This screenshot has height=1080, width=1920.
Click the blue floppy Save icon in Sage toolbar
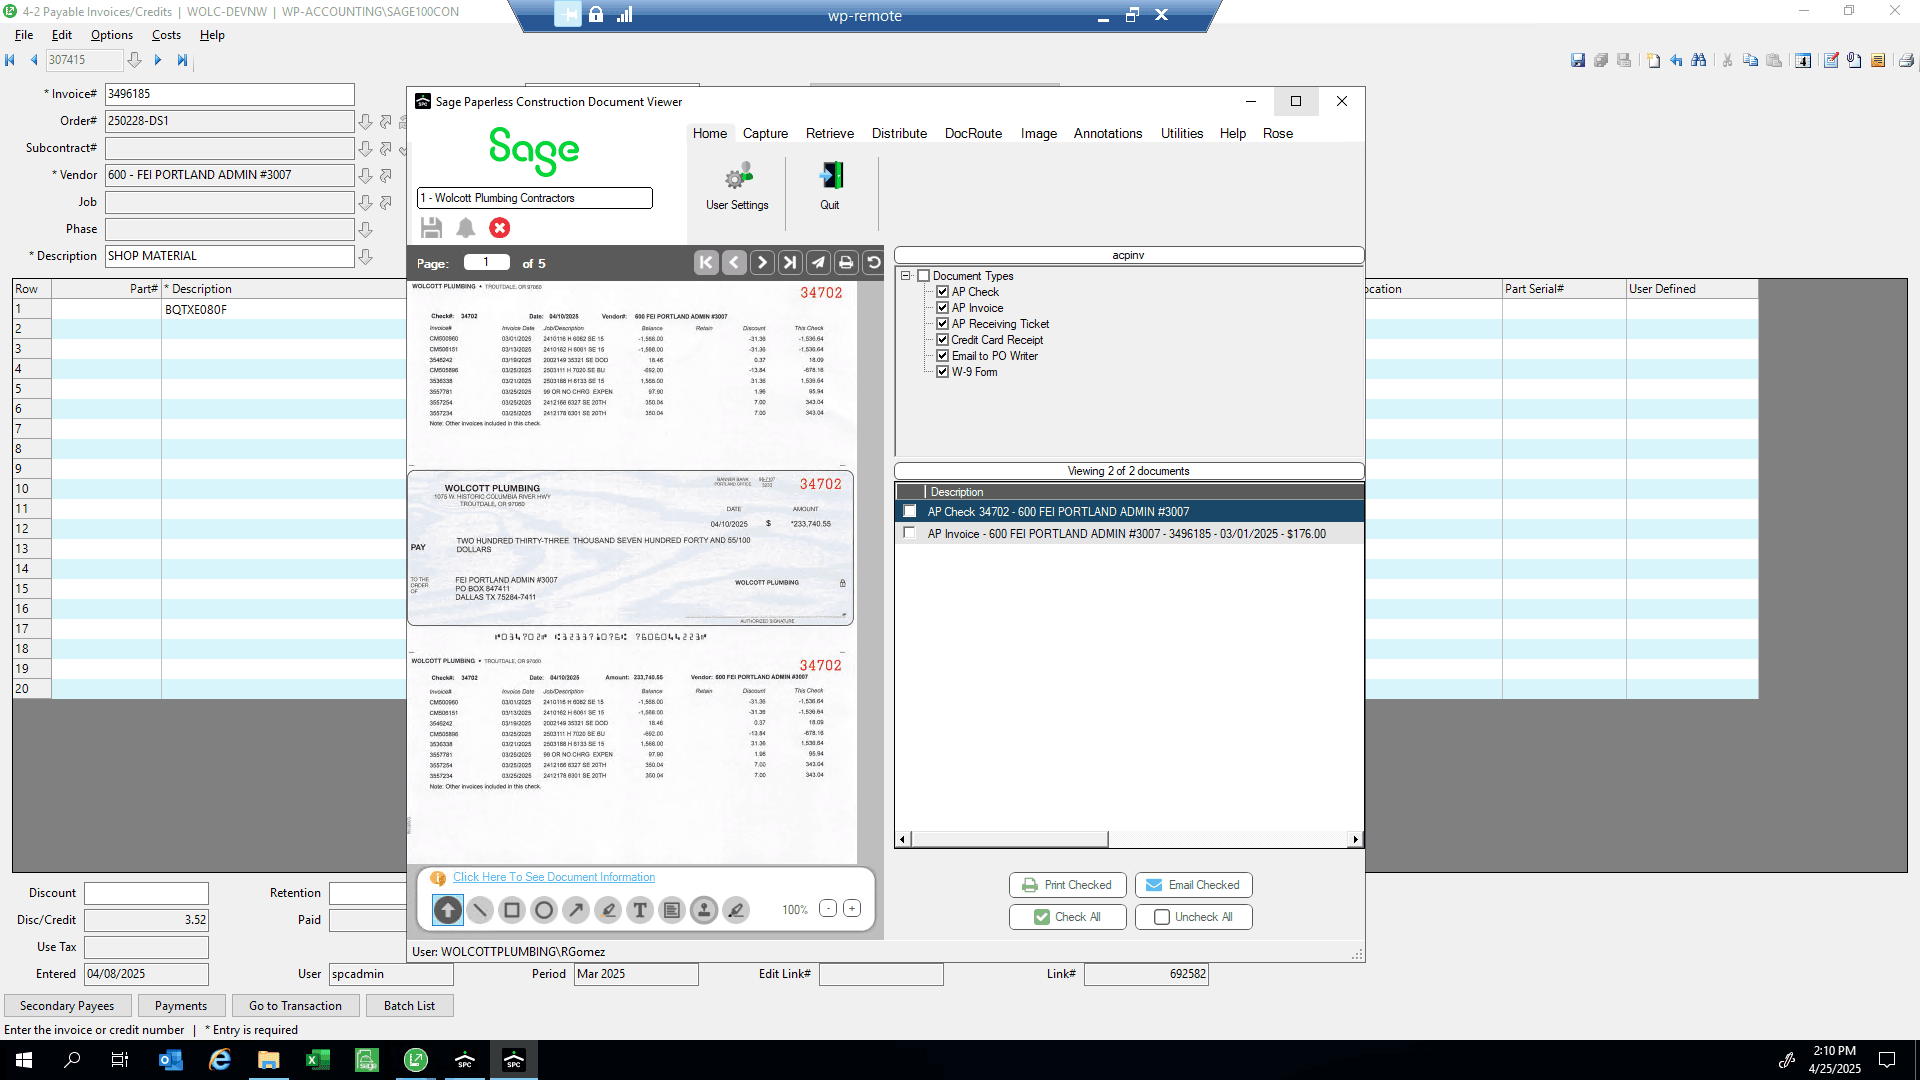coord(1578,60)
